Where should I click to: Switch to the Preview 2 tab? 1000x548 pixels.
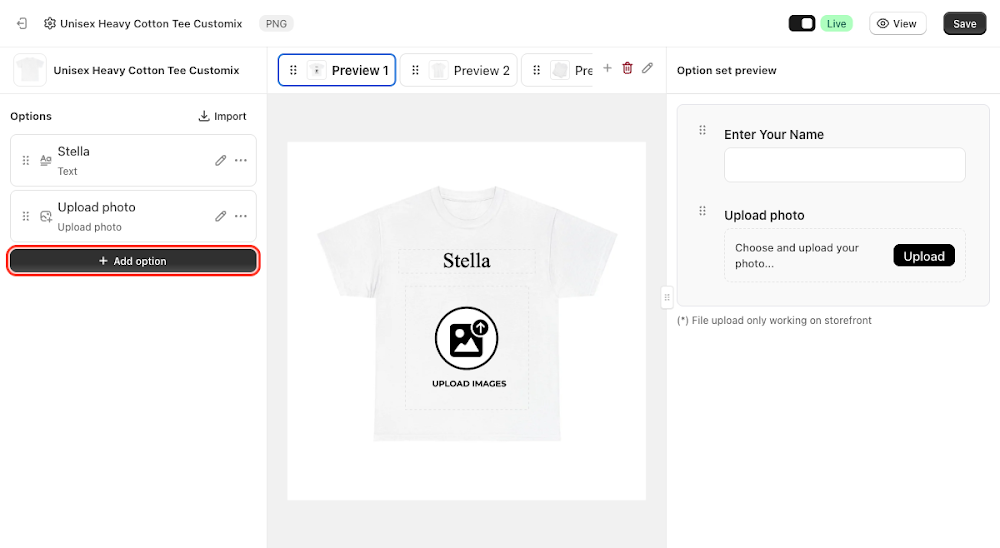click(x=459, y=70)
